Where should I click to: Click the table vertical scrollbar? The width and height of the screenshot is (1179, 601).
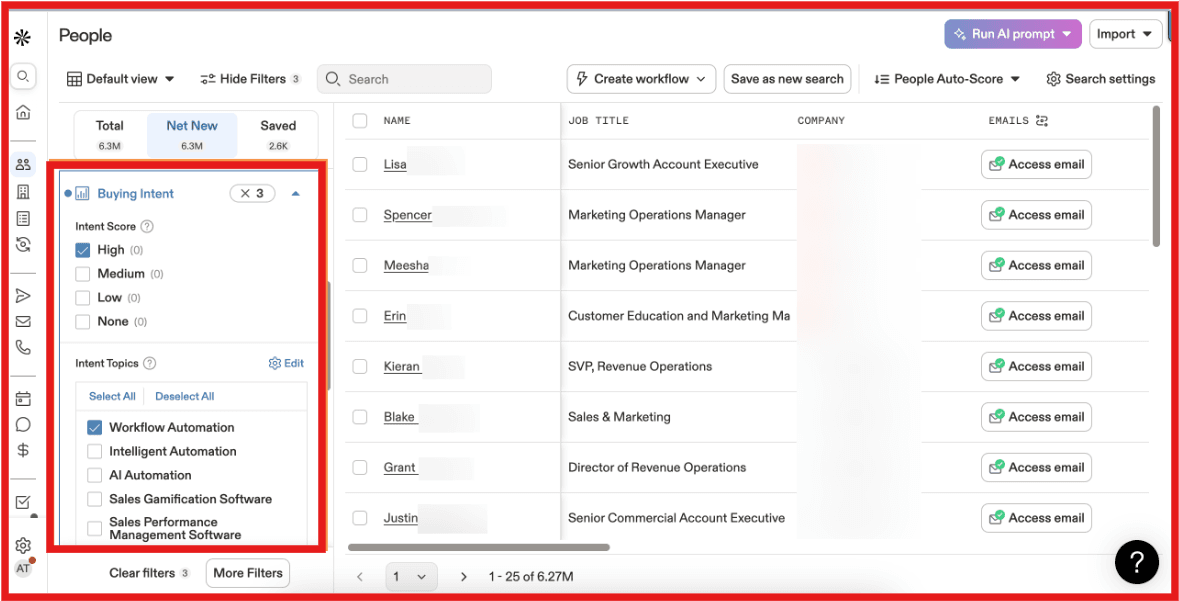point(1156,175)
